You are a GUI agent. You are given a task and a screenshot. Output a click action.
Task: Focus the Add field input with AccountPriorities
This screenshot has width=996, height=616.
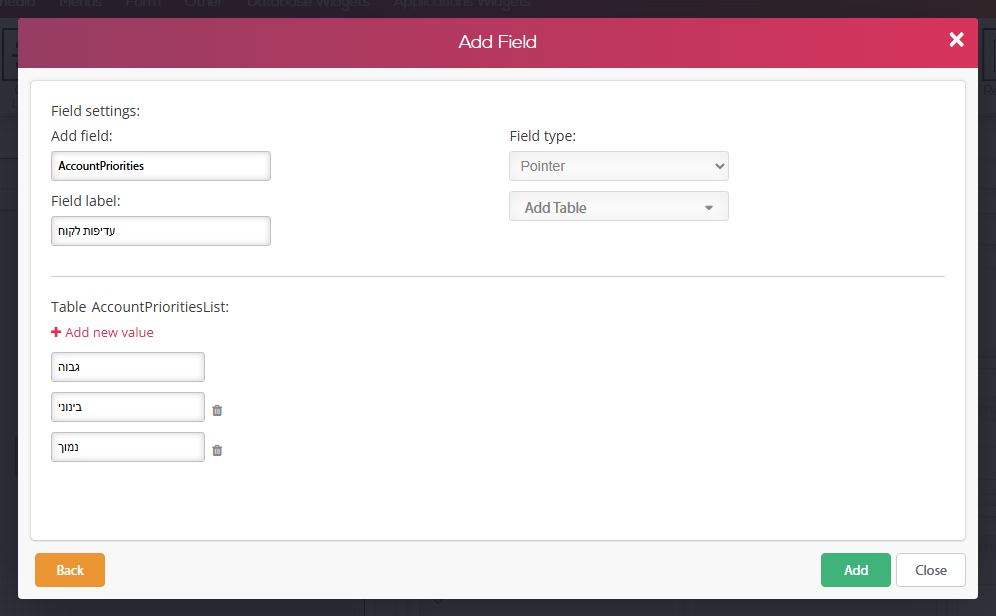coord(161,166)
